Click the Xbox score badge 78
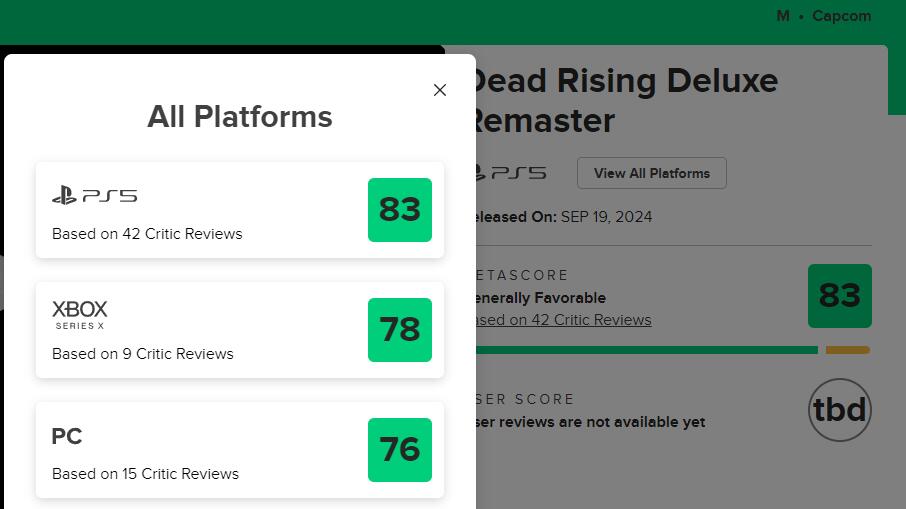Screen dimensions: 906x509 pyautogui.click(x=399, y=330)
